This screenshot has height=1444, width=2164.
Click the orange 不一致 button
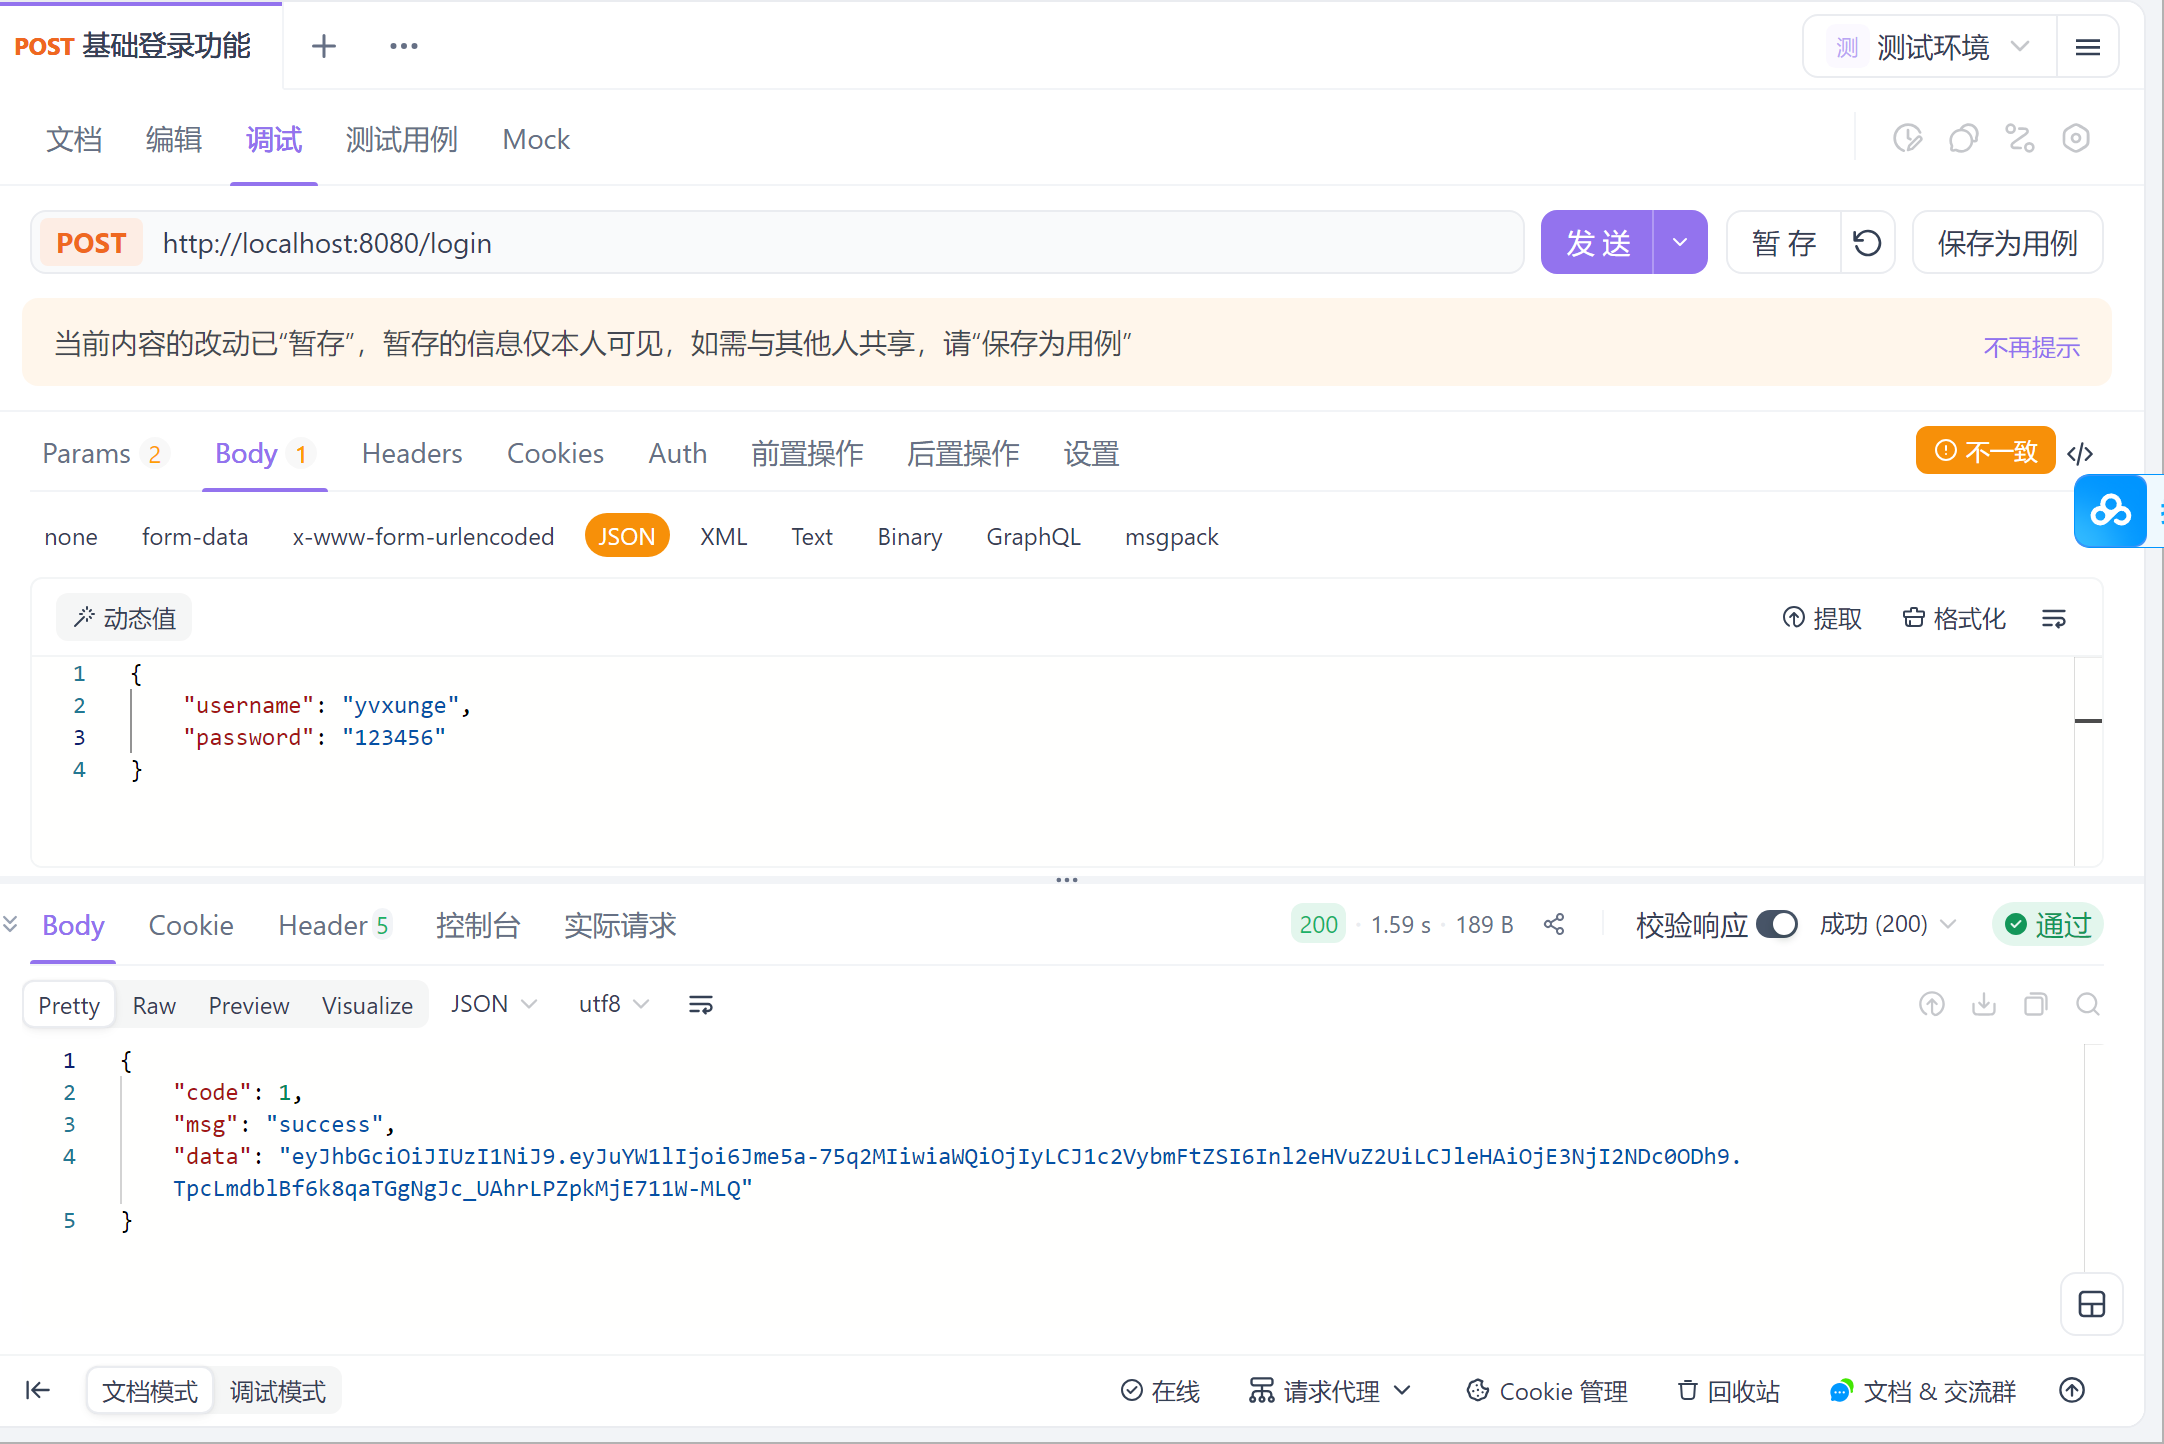[1985, 450]
